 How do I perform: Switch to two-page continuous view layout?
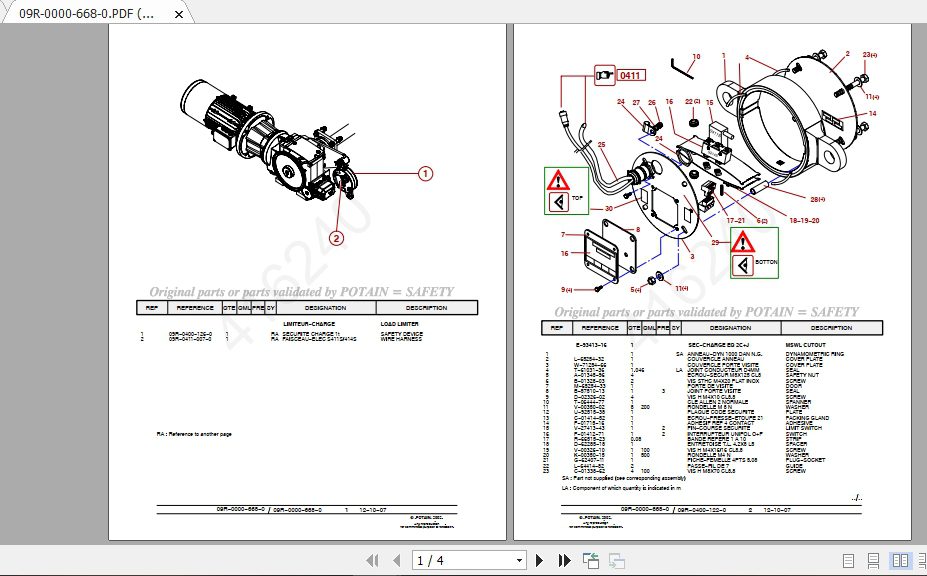[x=922, y=560]
